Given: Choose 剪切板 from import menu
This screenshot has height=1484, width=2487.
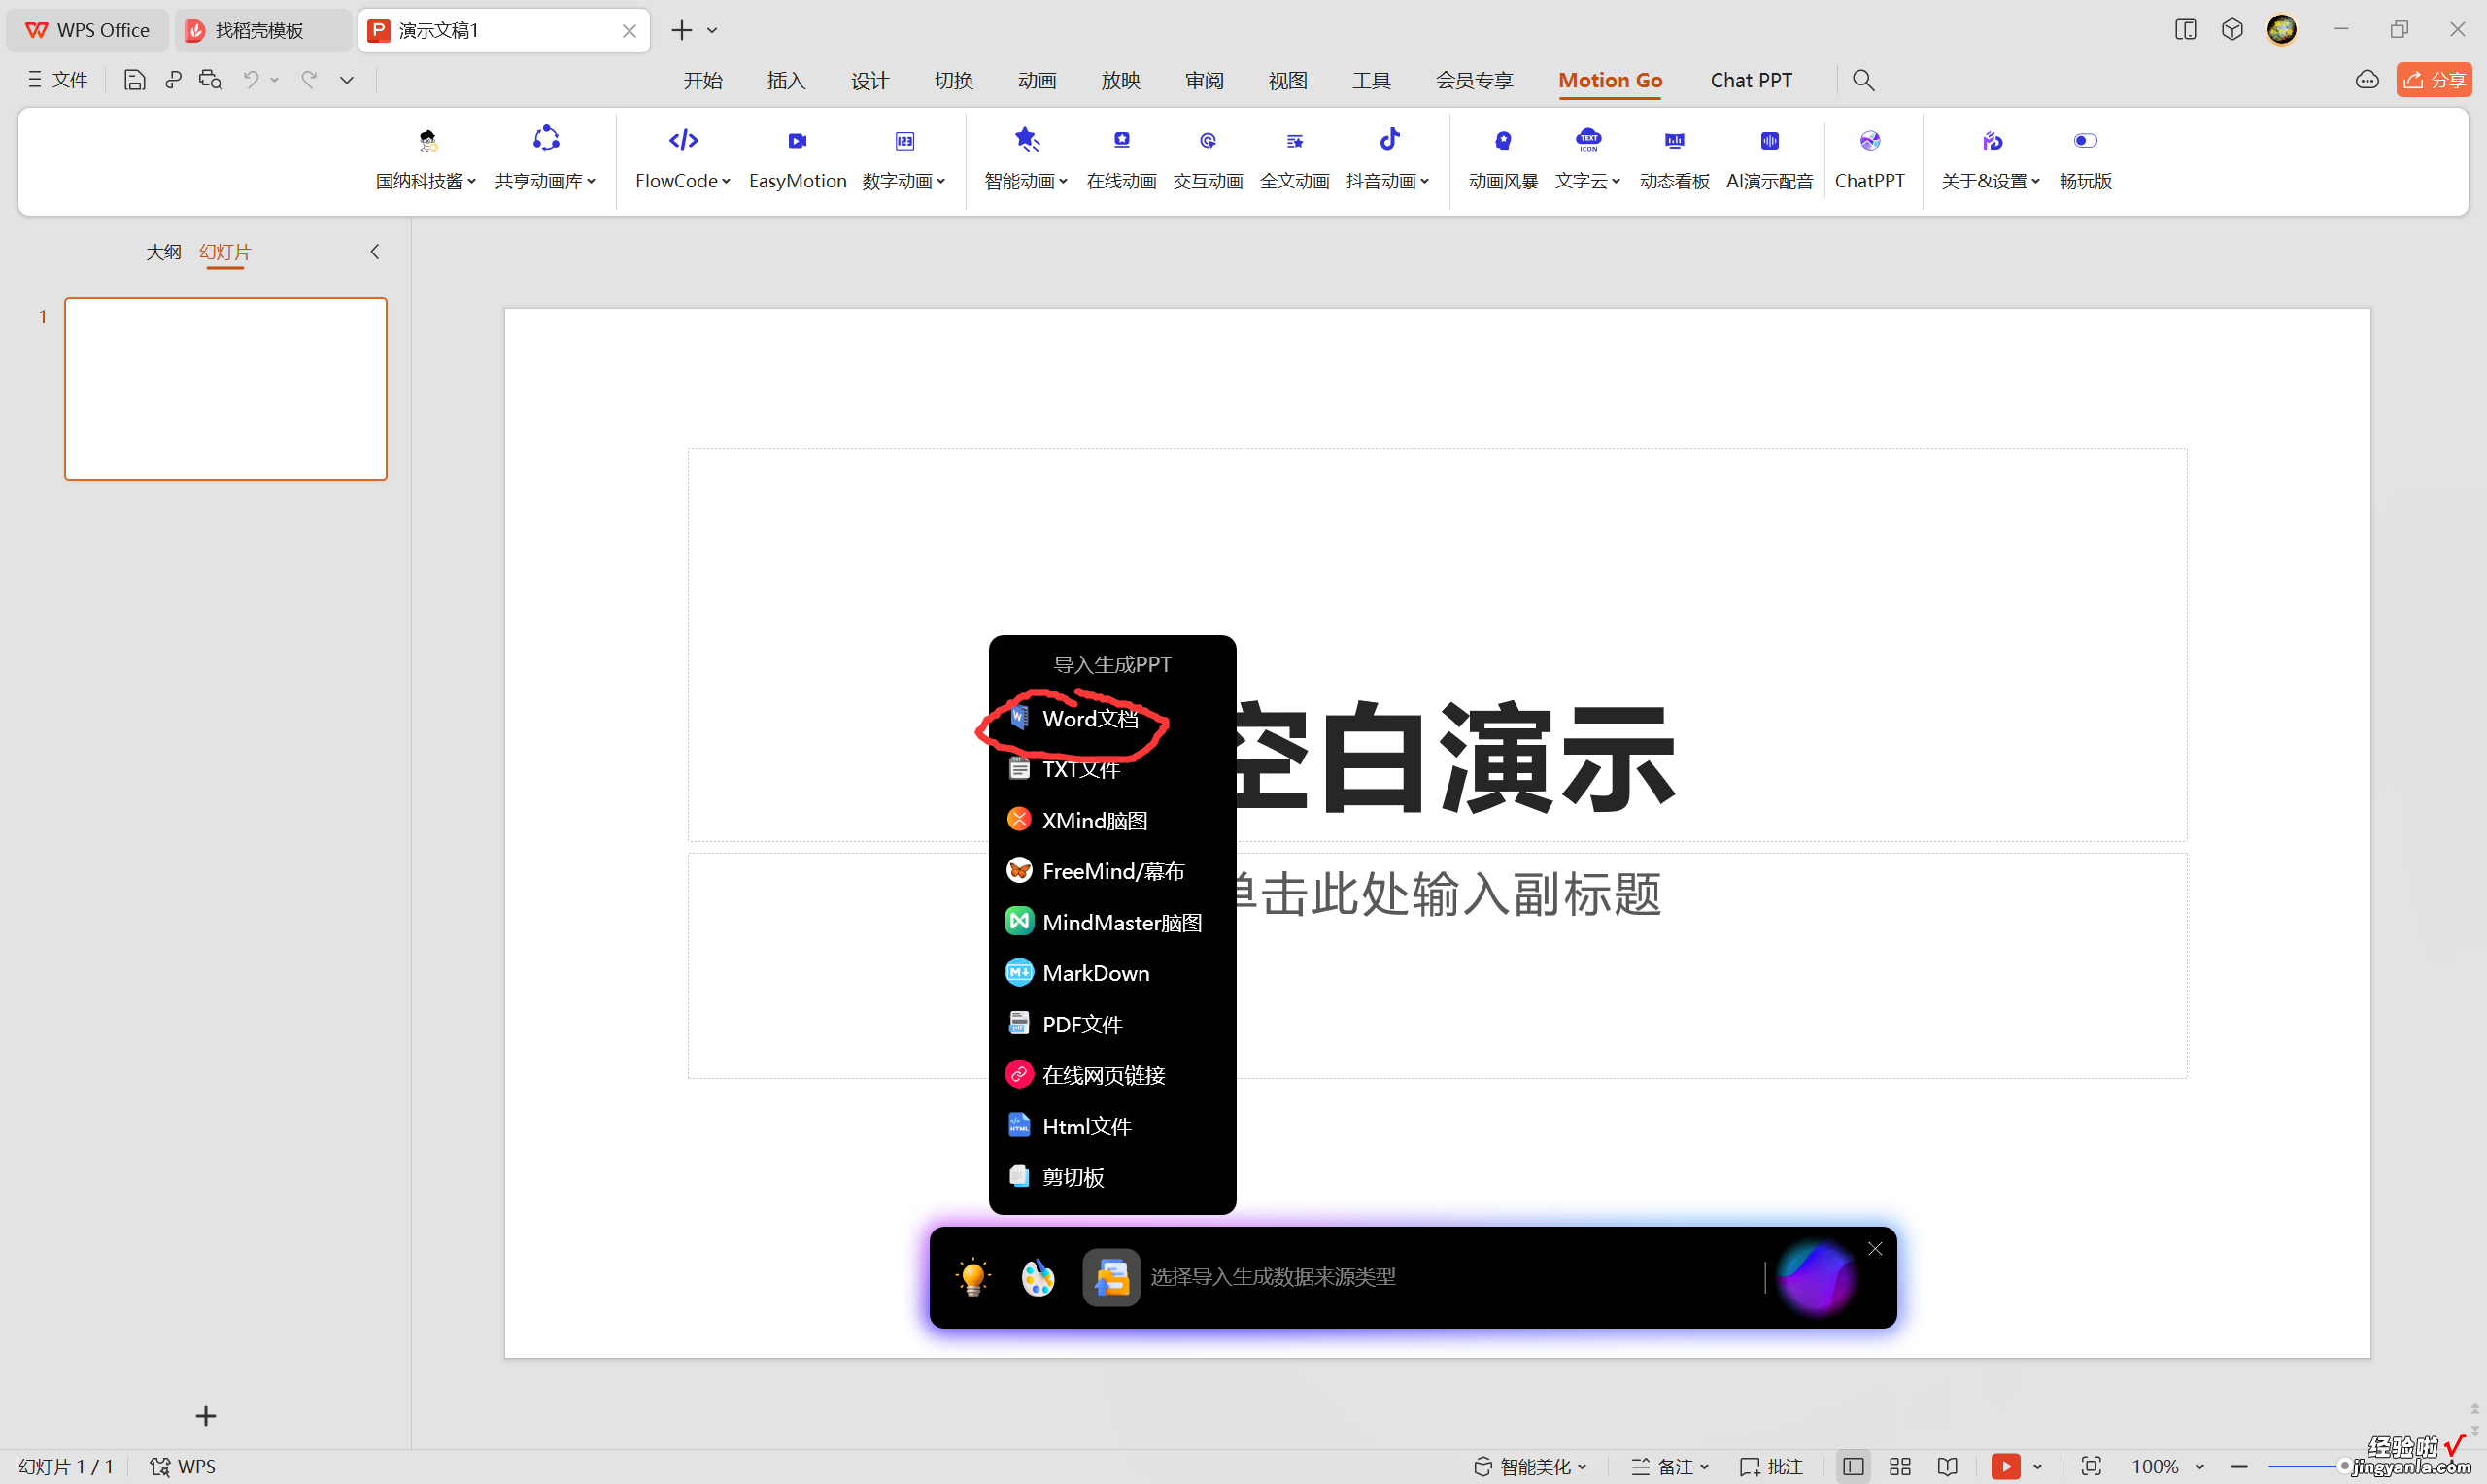Looking at the screenshot, I should (1112, 1177).
